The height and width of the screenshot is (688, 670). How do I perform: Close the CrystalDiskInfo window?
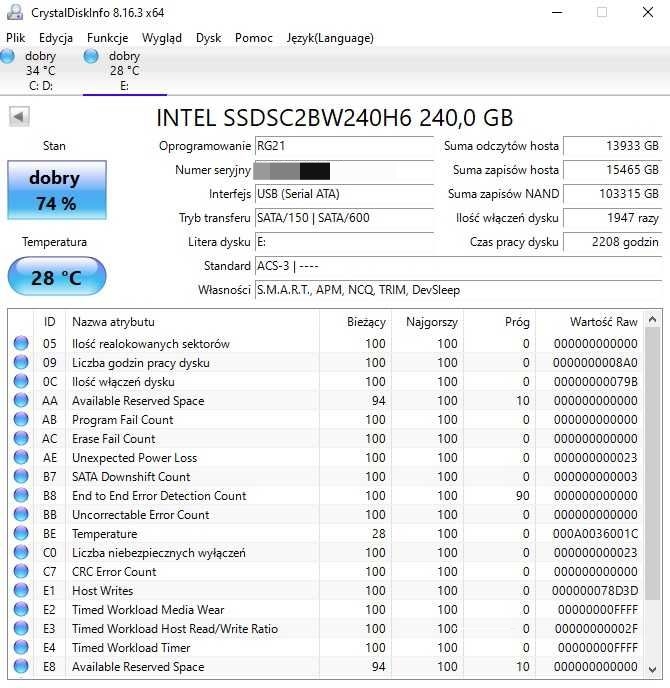point(648,12)
